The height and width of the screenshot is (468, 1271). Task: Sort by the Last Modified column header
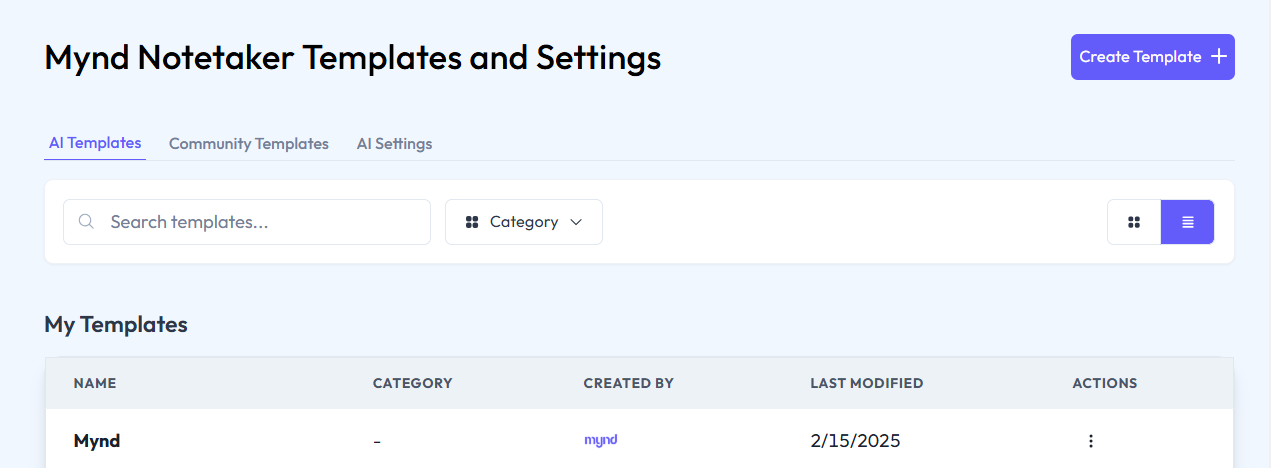point(866,383)
